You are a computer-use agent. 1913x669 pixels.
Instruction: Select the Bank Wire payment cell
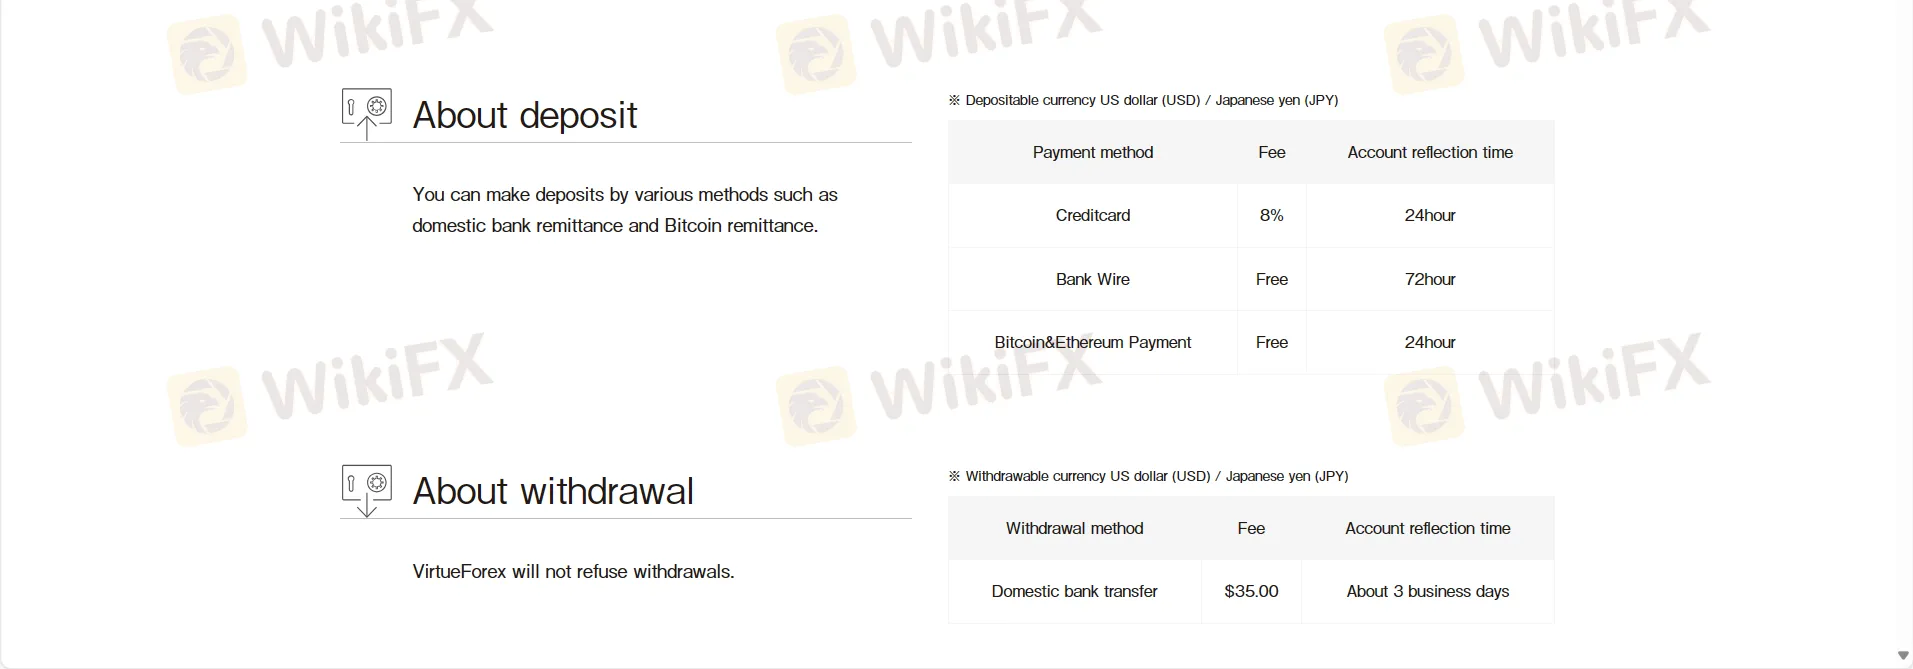[1092, 279]
